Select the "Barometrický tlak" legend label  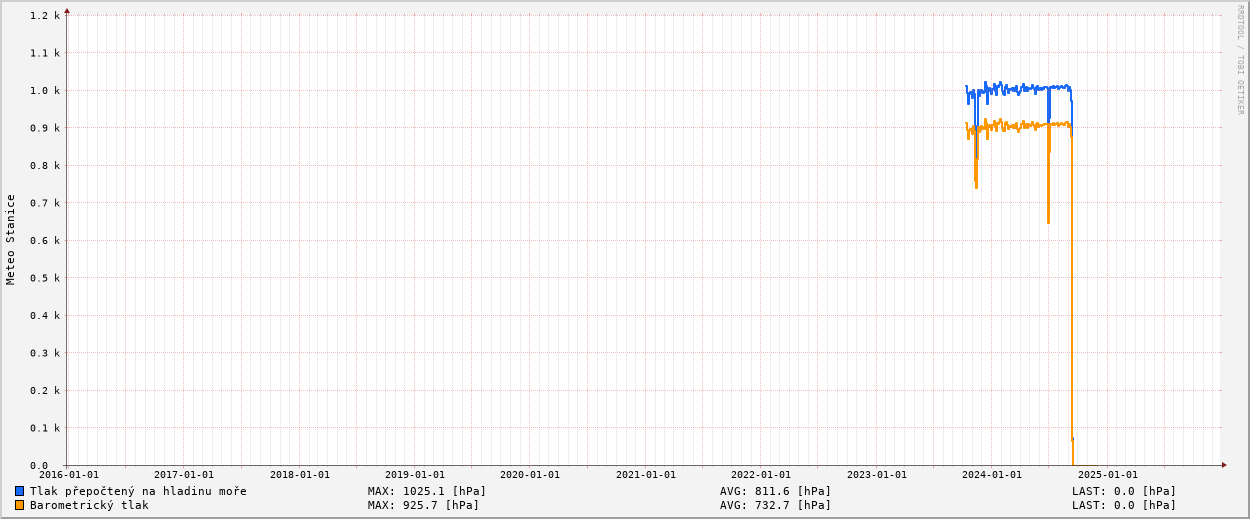89,505
